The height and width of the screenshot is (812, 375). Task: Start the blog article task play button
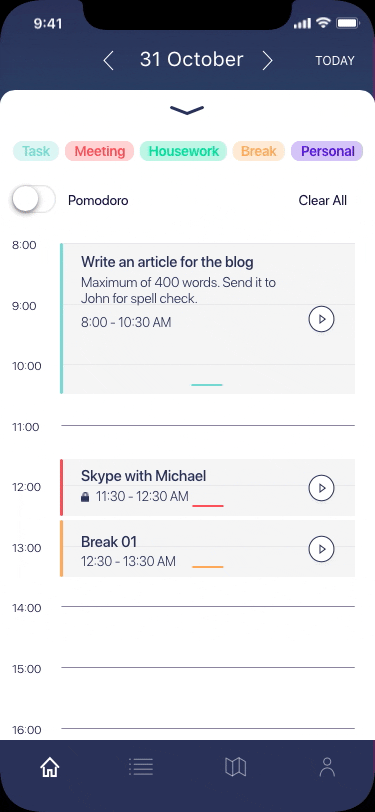(322, 319)
